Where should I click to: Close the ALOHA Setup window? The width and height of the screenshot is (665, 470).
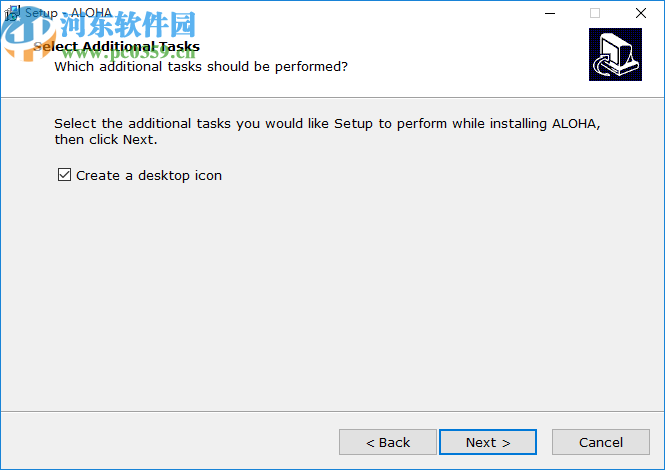pos(641,14)
